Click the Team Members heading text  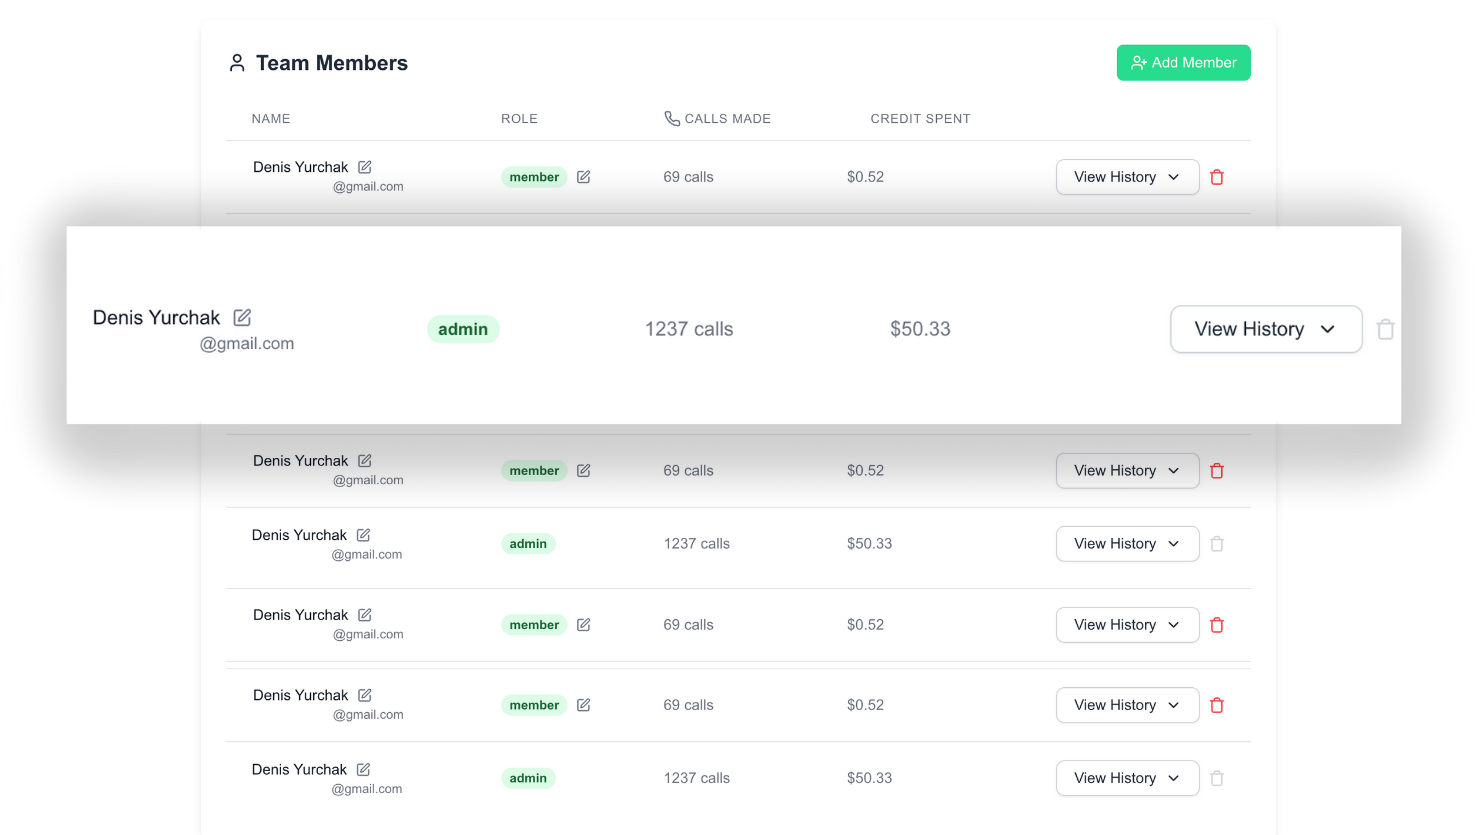[x=332, y=63]
